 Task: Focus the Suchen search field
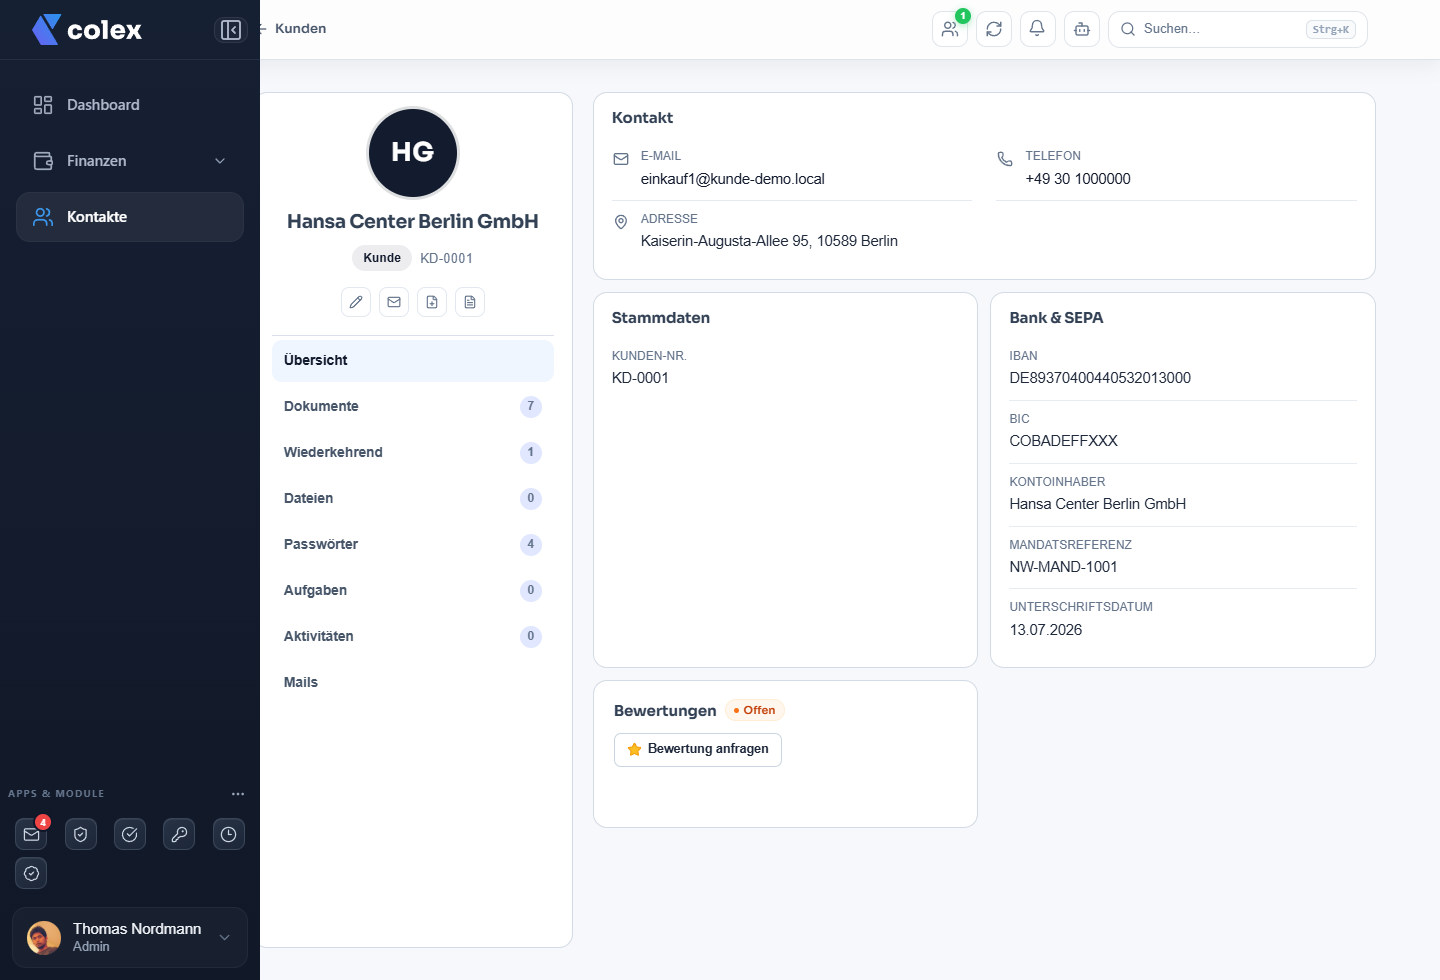1238,29
